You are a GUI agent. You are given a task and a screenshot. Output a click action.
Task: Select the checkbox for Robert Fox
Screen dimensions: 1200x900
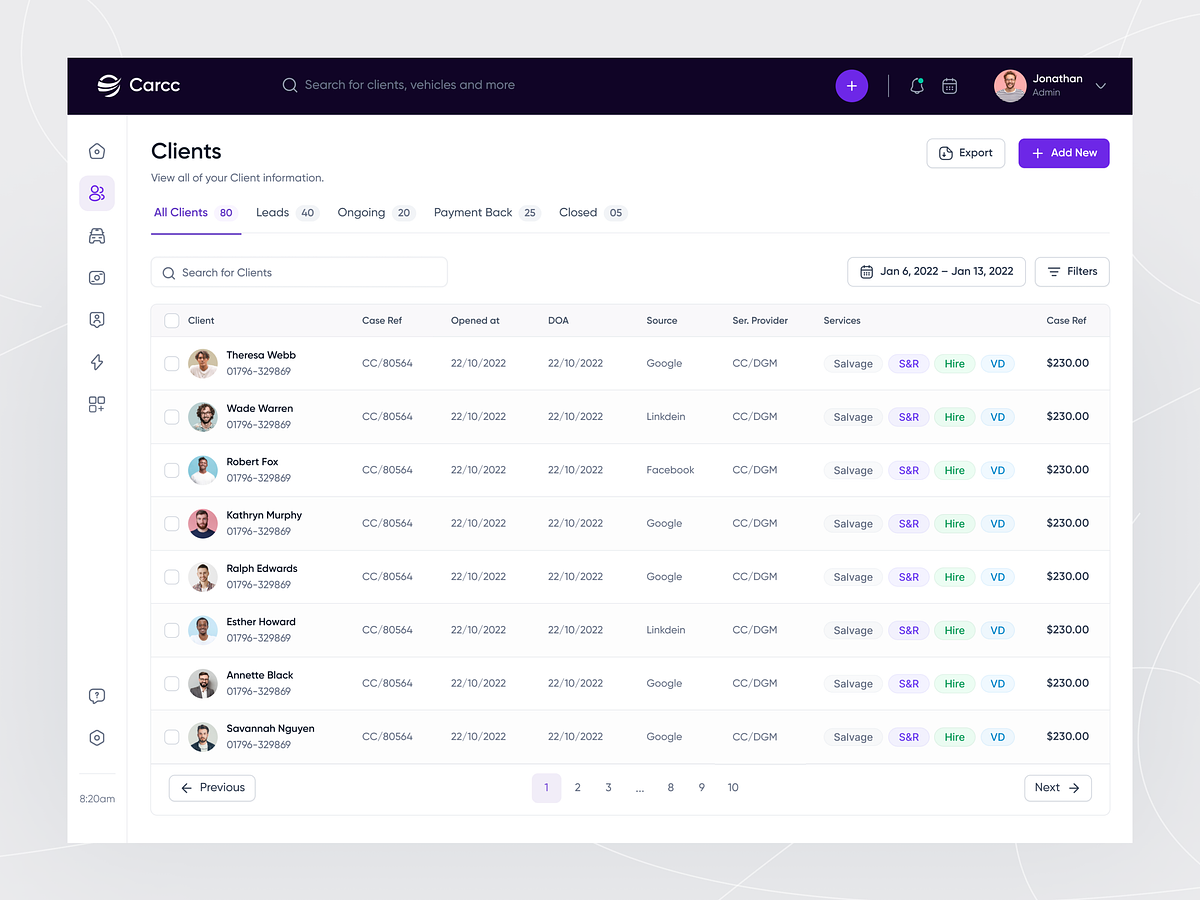[172, 470]
